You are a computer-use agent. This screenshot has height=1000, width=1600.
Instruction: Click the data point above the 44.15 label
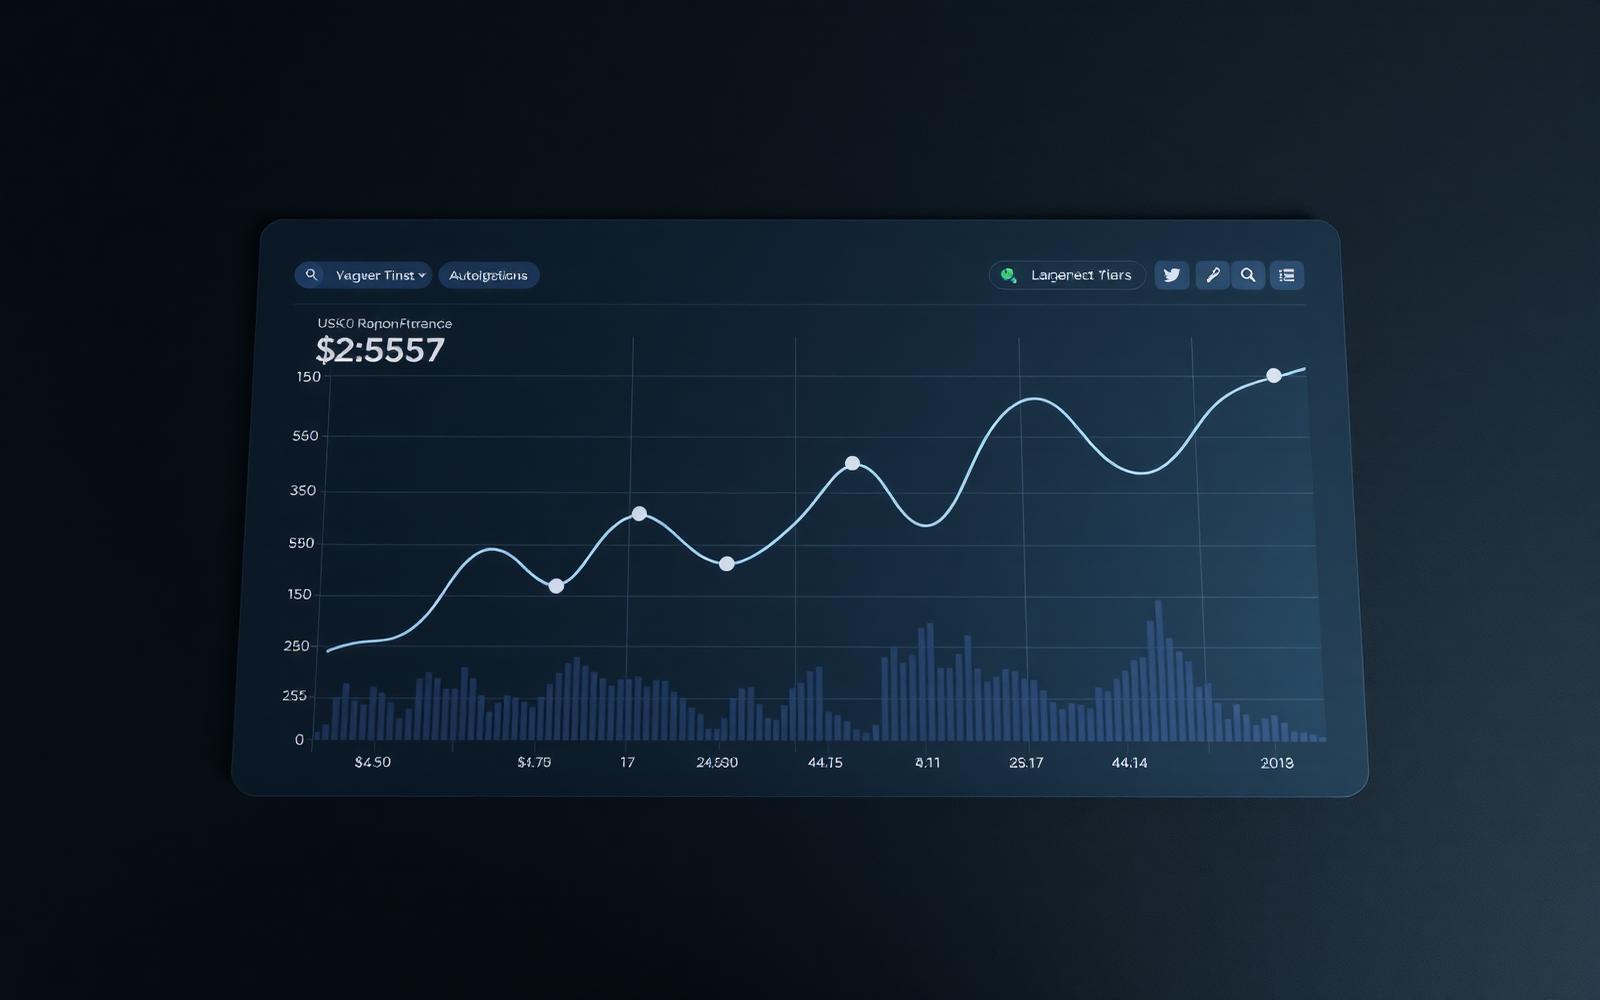click(852, 463)
